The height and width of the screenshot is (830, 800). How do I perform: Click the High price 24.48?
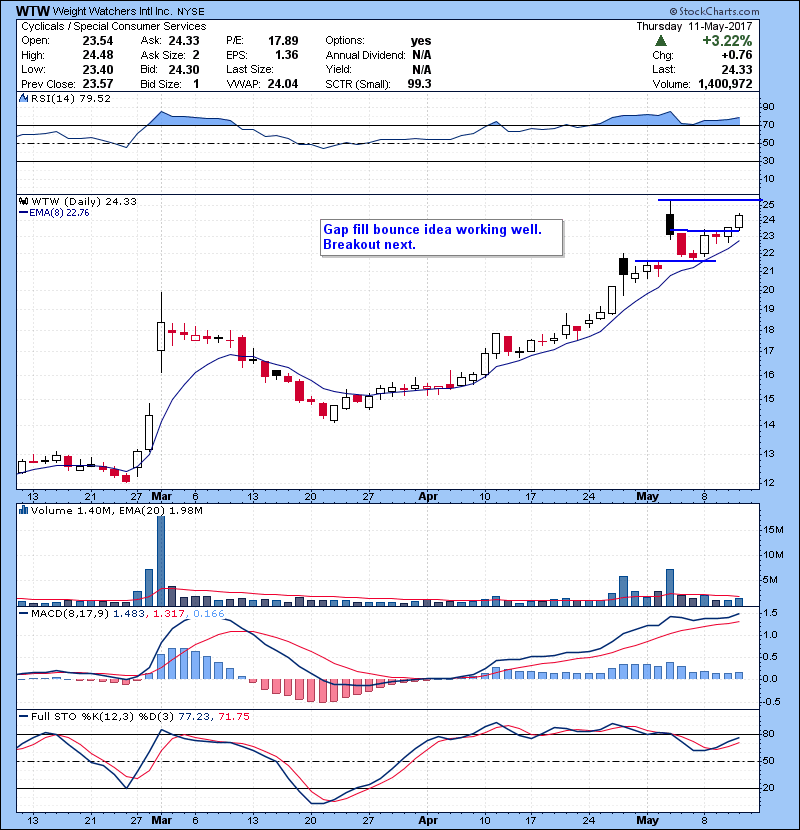(x=98, y=55)
